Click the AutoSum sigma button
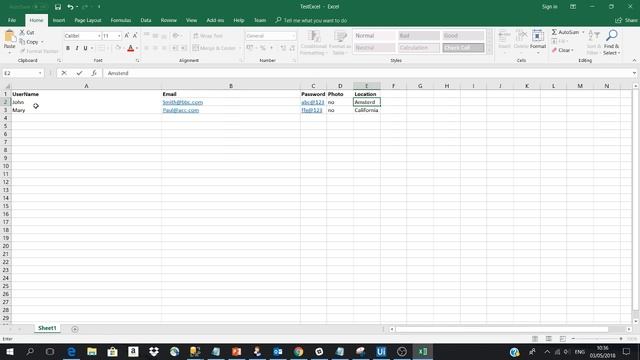Screen dimensions: 640x360 [565, 32]
